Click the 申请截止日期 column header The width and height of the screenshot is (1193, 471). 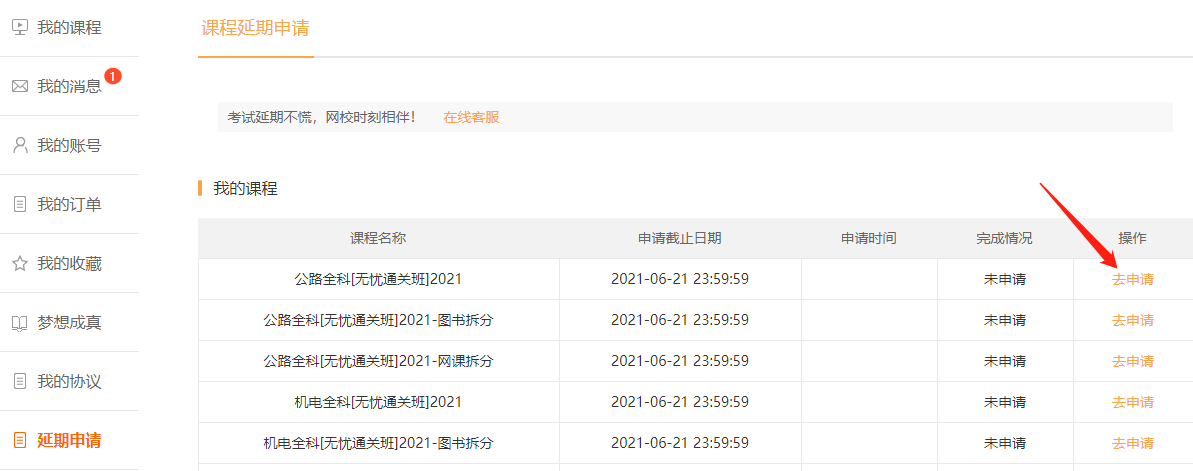click(x=679, y=238)
